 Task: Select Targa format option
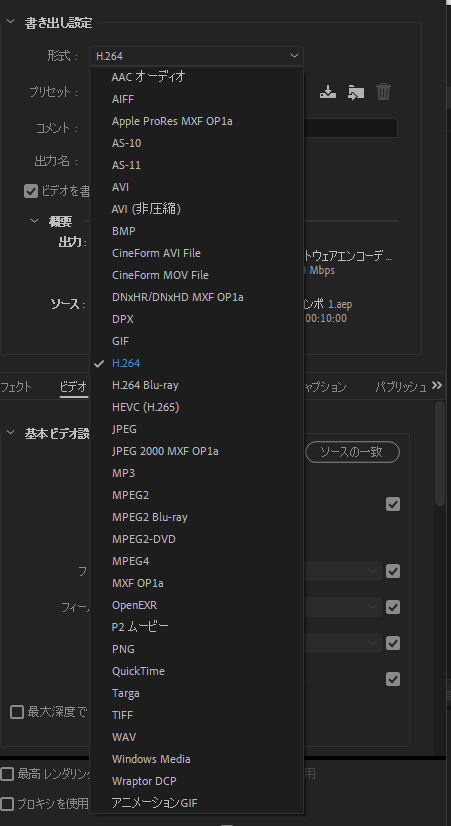(x=196, y=693)
